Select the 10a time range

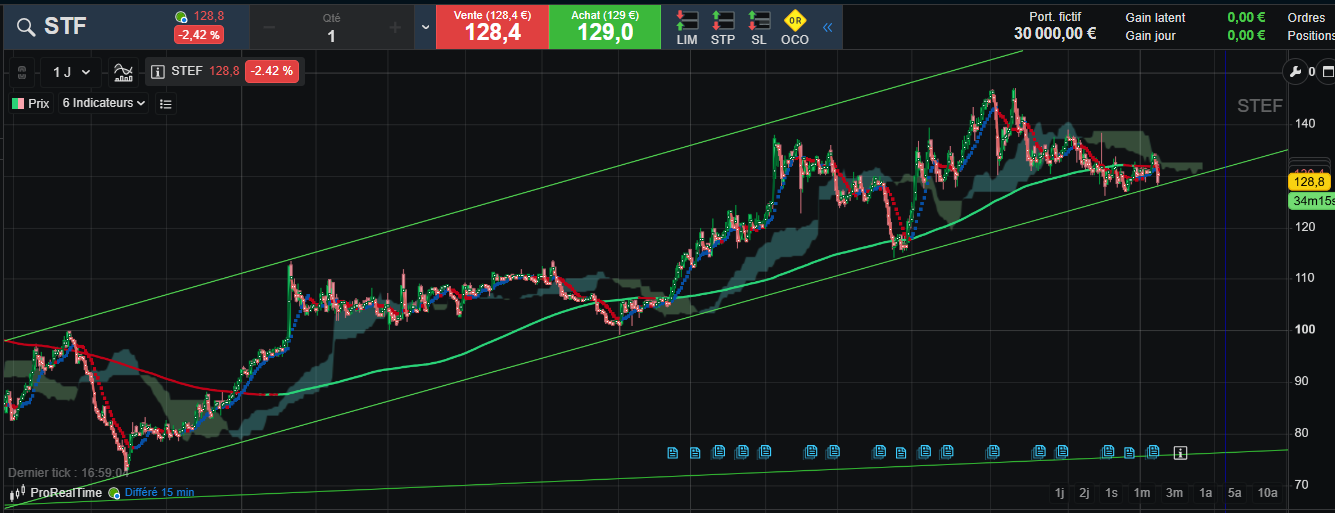point(1268,493)
